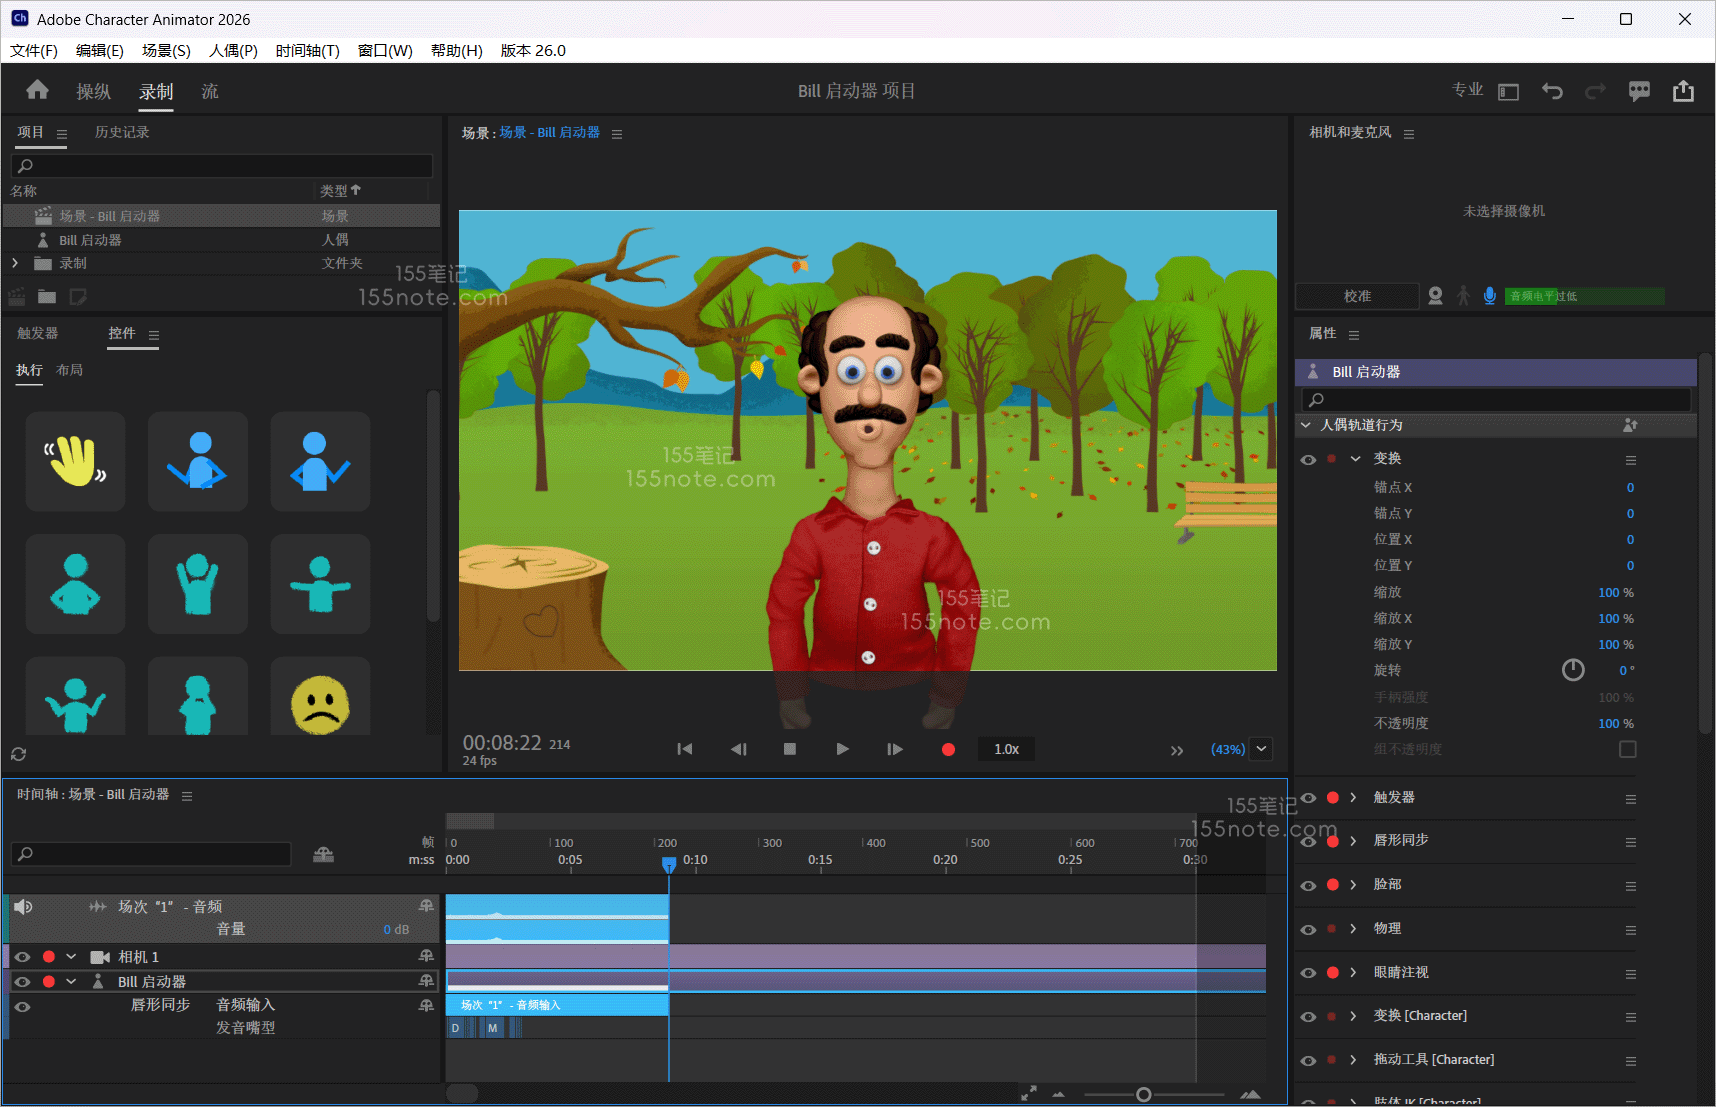This screenshot has height=1107, width=1716.
Task: Hide the 相机 1 track in timeline
Action: point(22,957)
